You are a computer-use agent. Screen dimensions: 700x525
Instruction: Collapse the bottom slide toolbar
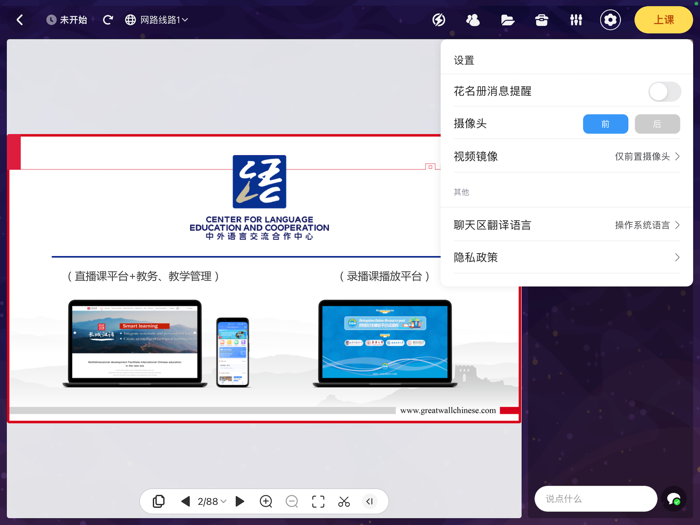click(x=370, y=501)
